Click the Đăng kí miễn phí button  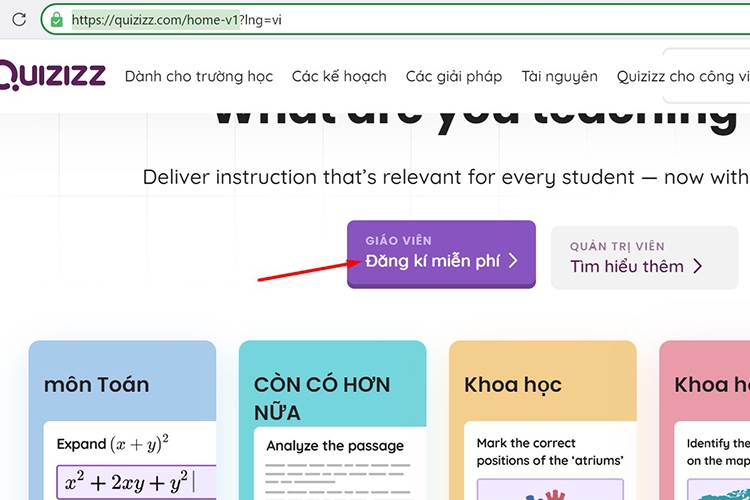441,254
